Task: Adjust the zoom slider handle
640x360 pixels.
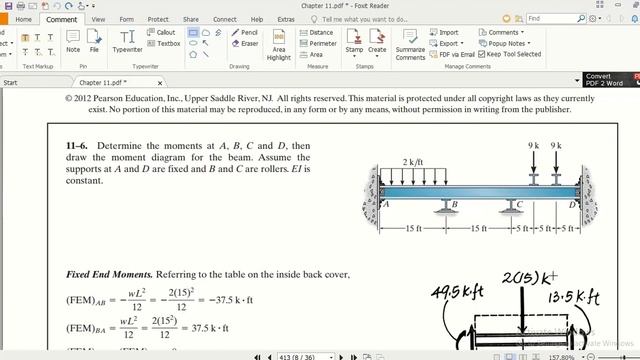Action: coord(624,357)
